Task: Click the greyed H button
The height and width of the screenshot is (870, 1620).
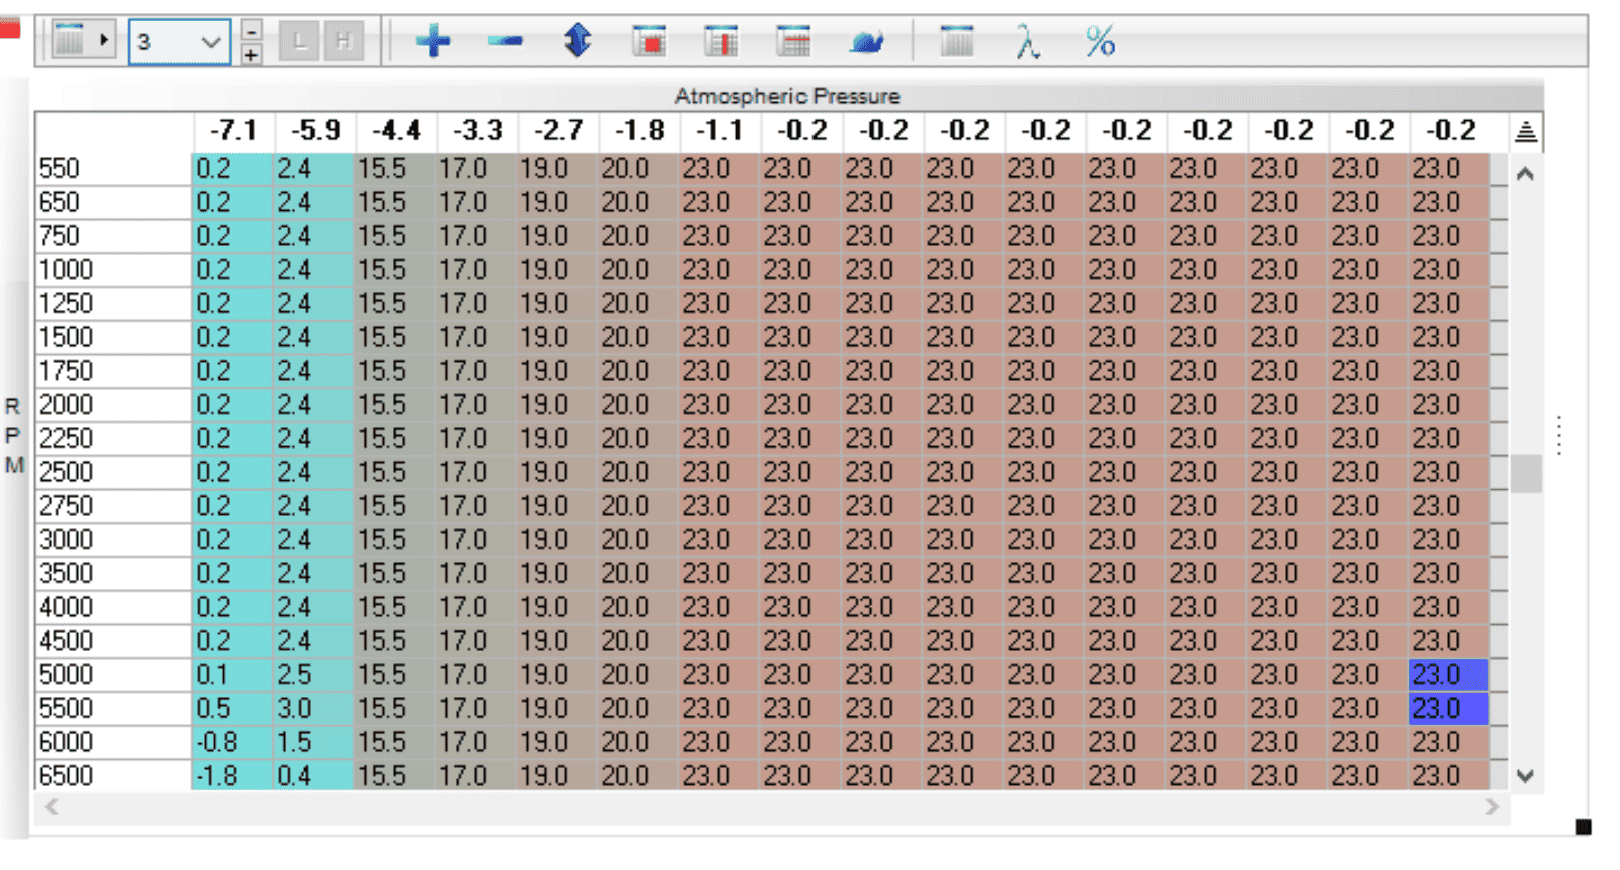Action: pos(344,42)
